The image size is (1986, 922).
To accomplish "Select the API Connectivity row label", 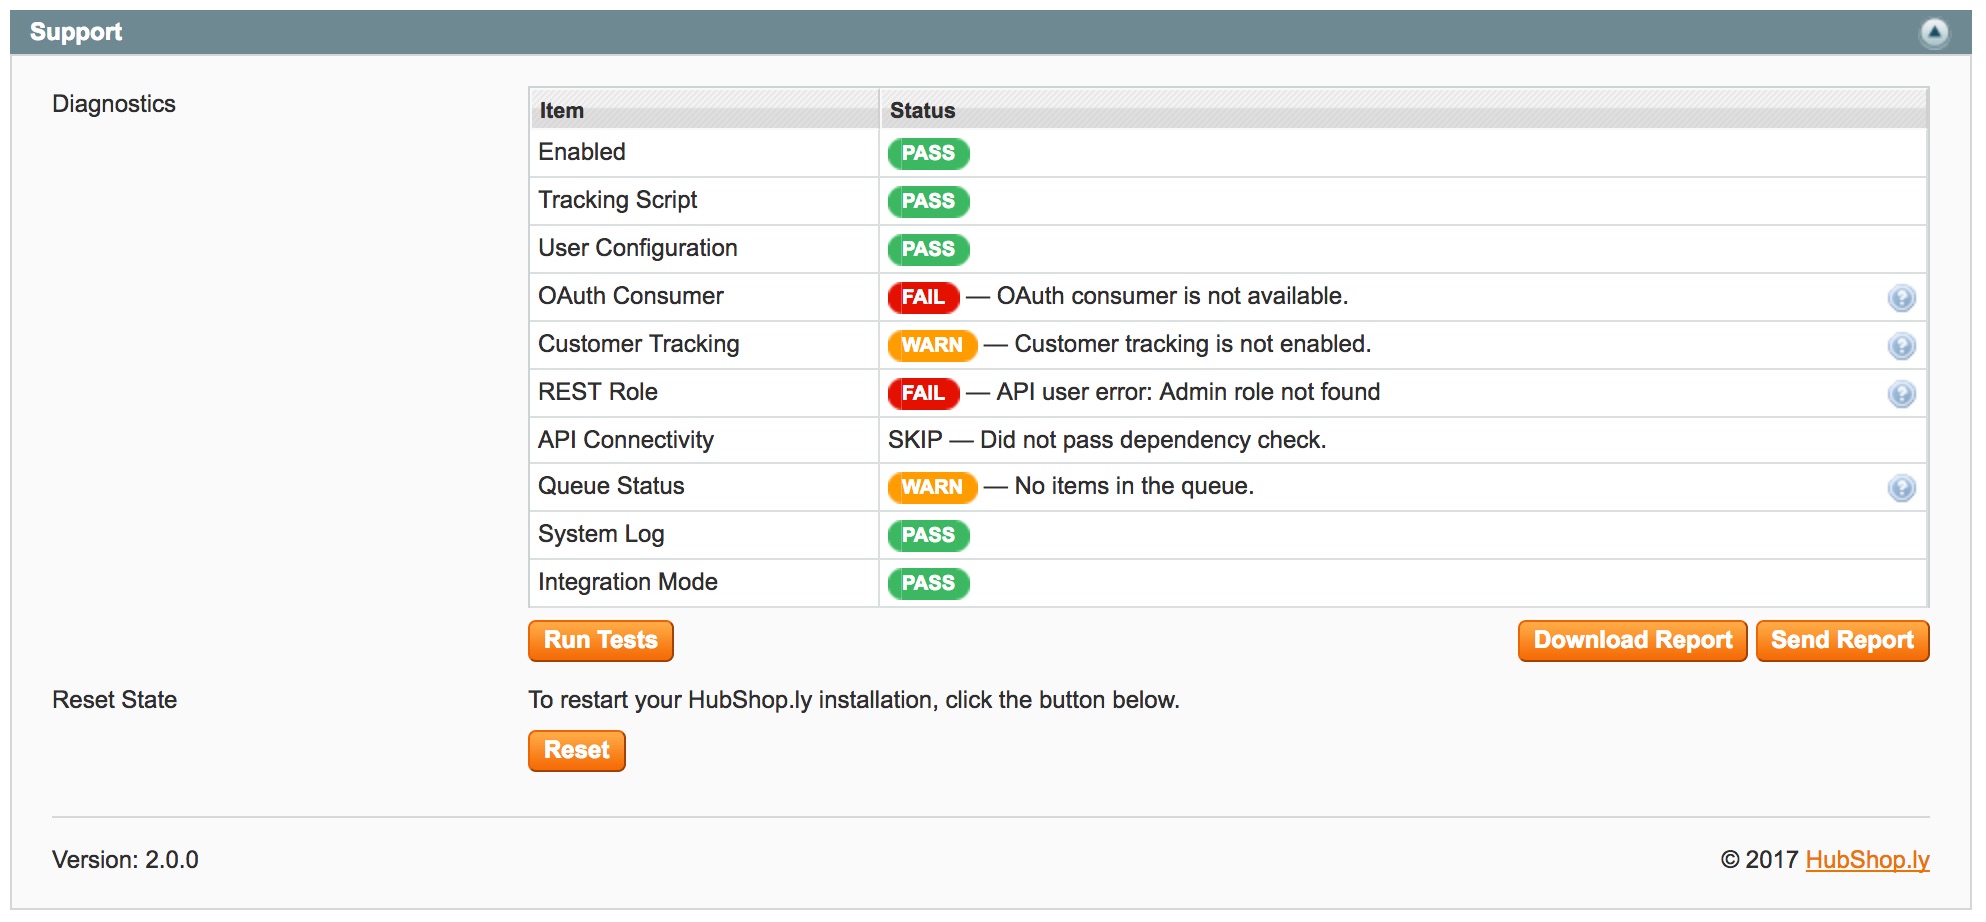I will tap(626, 440).
